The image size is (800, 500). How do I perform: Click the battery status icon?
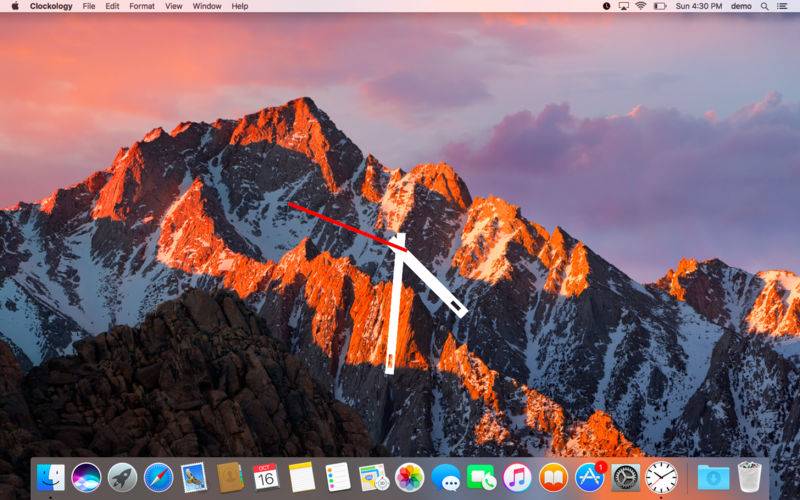coord(660,6)
